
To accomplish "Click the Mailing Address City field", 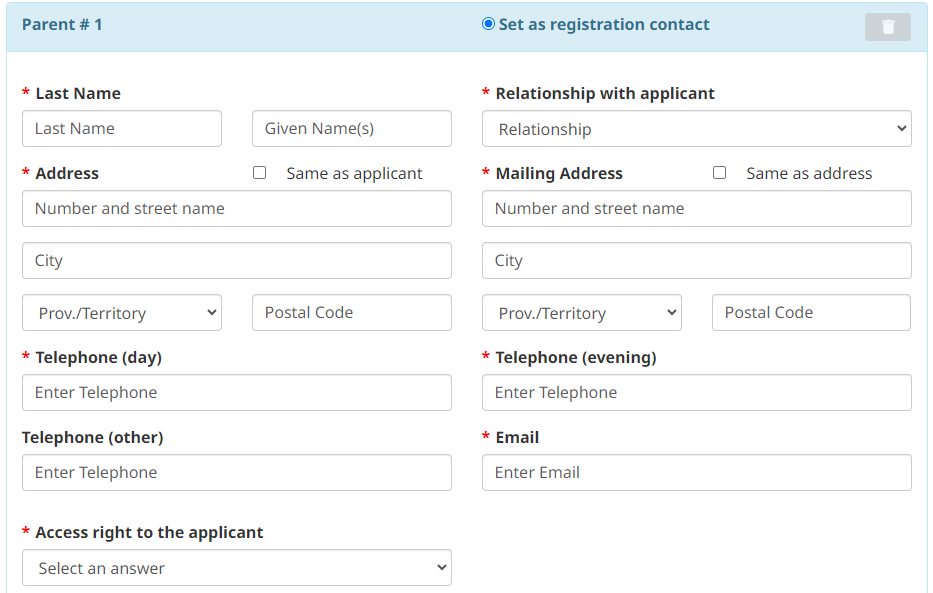I will coord(696,261).
